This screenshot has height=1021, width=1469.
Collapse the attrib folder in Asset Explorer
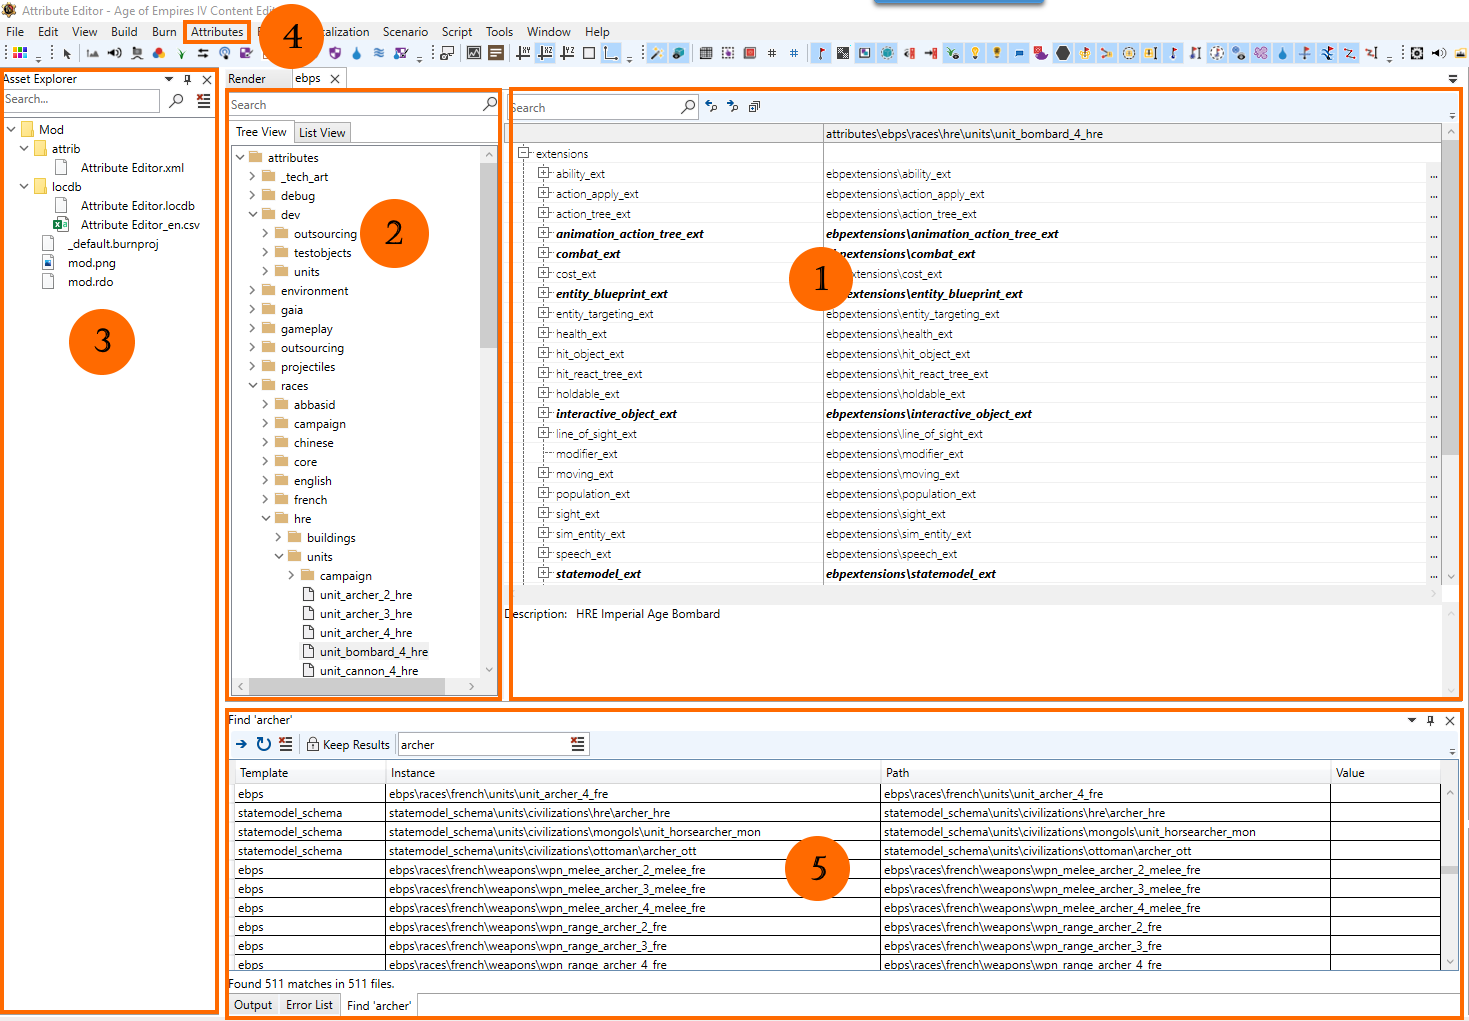coord(24,148)
